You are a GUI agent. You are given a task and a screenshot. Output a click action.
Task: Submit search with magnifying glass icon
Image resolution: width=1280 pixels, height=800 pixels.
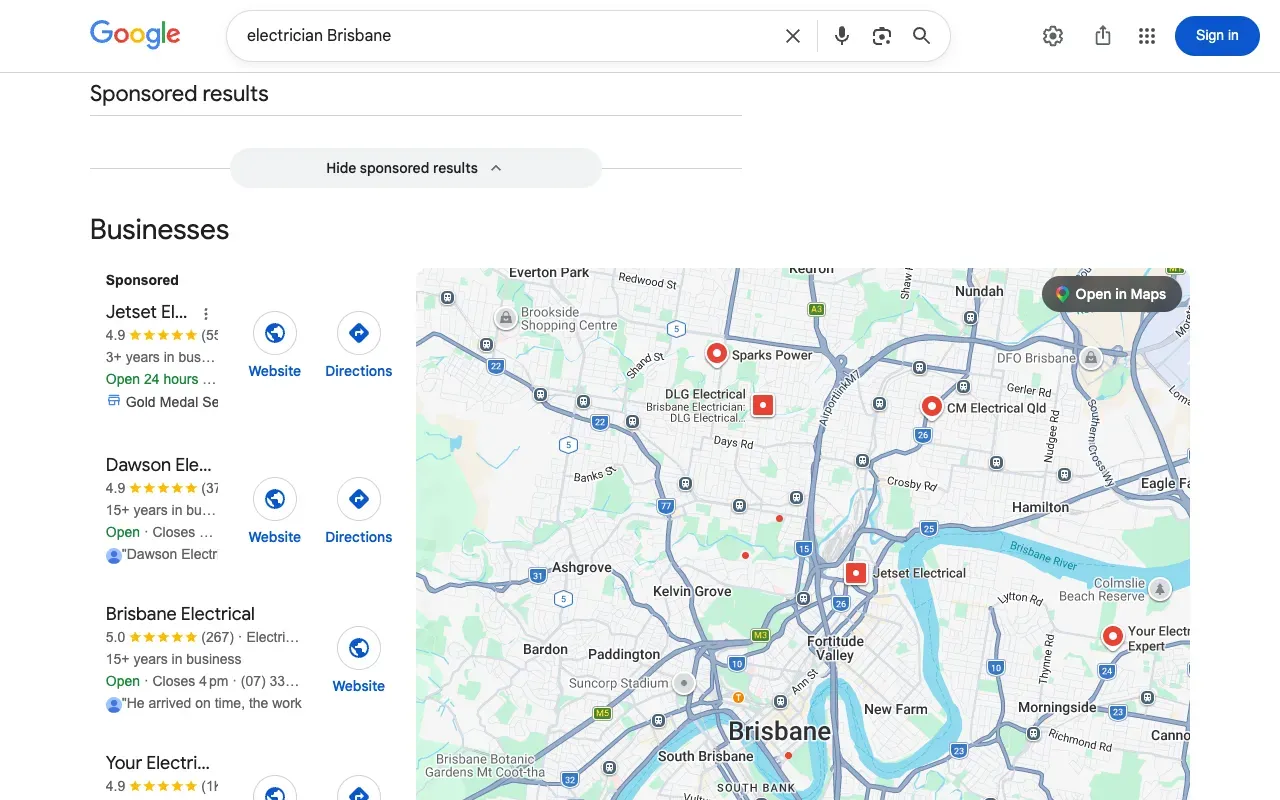922,36
